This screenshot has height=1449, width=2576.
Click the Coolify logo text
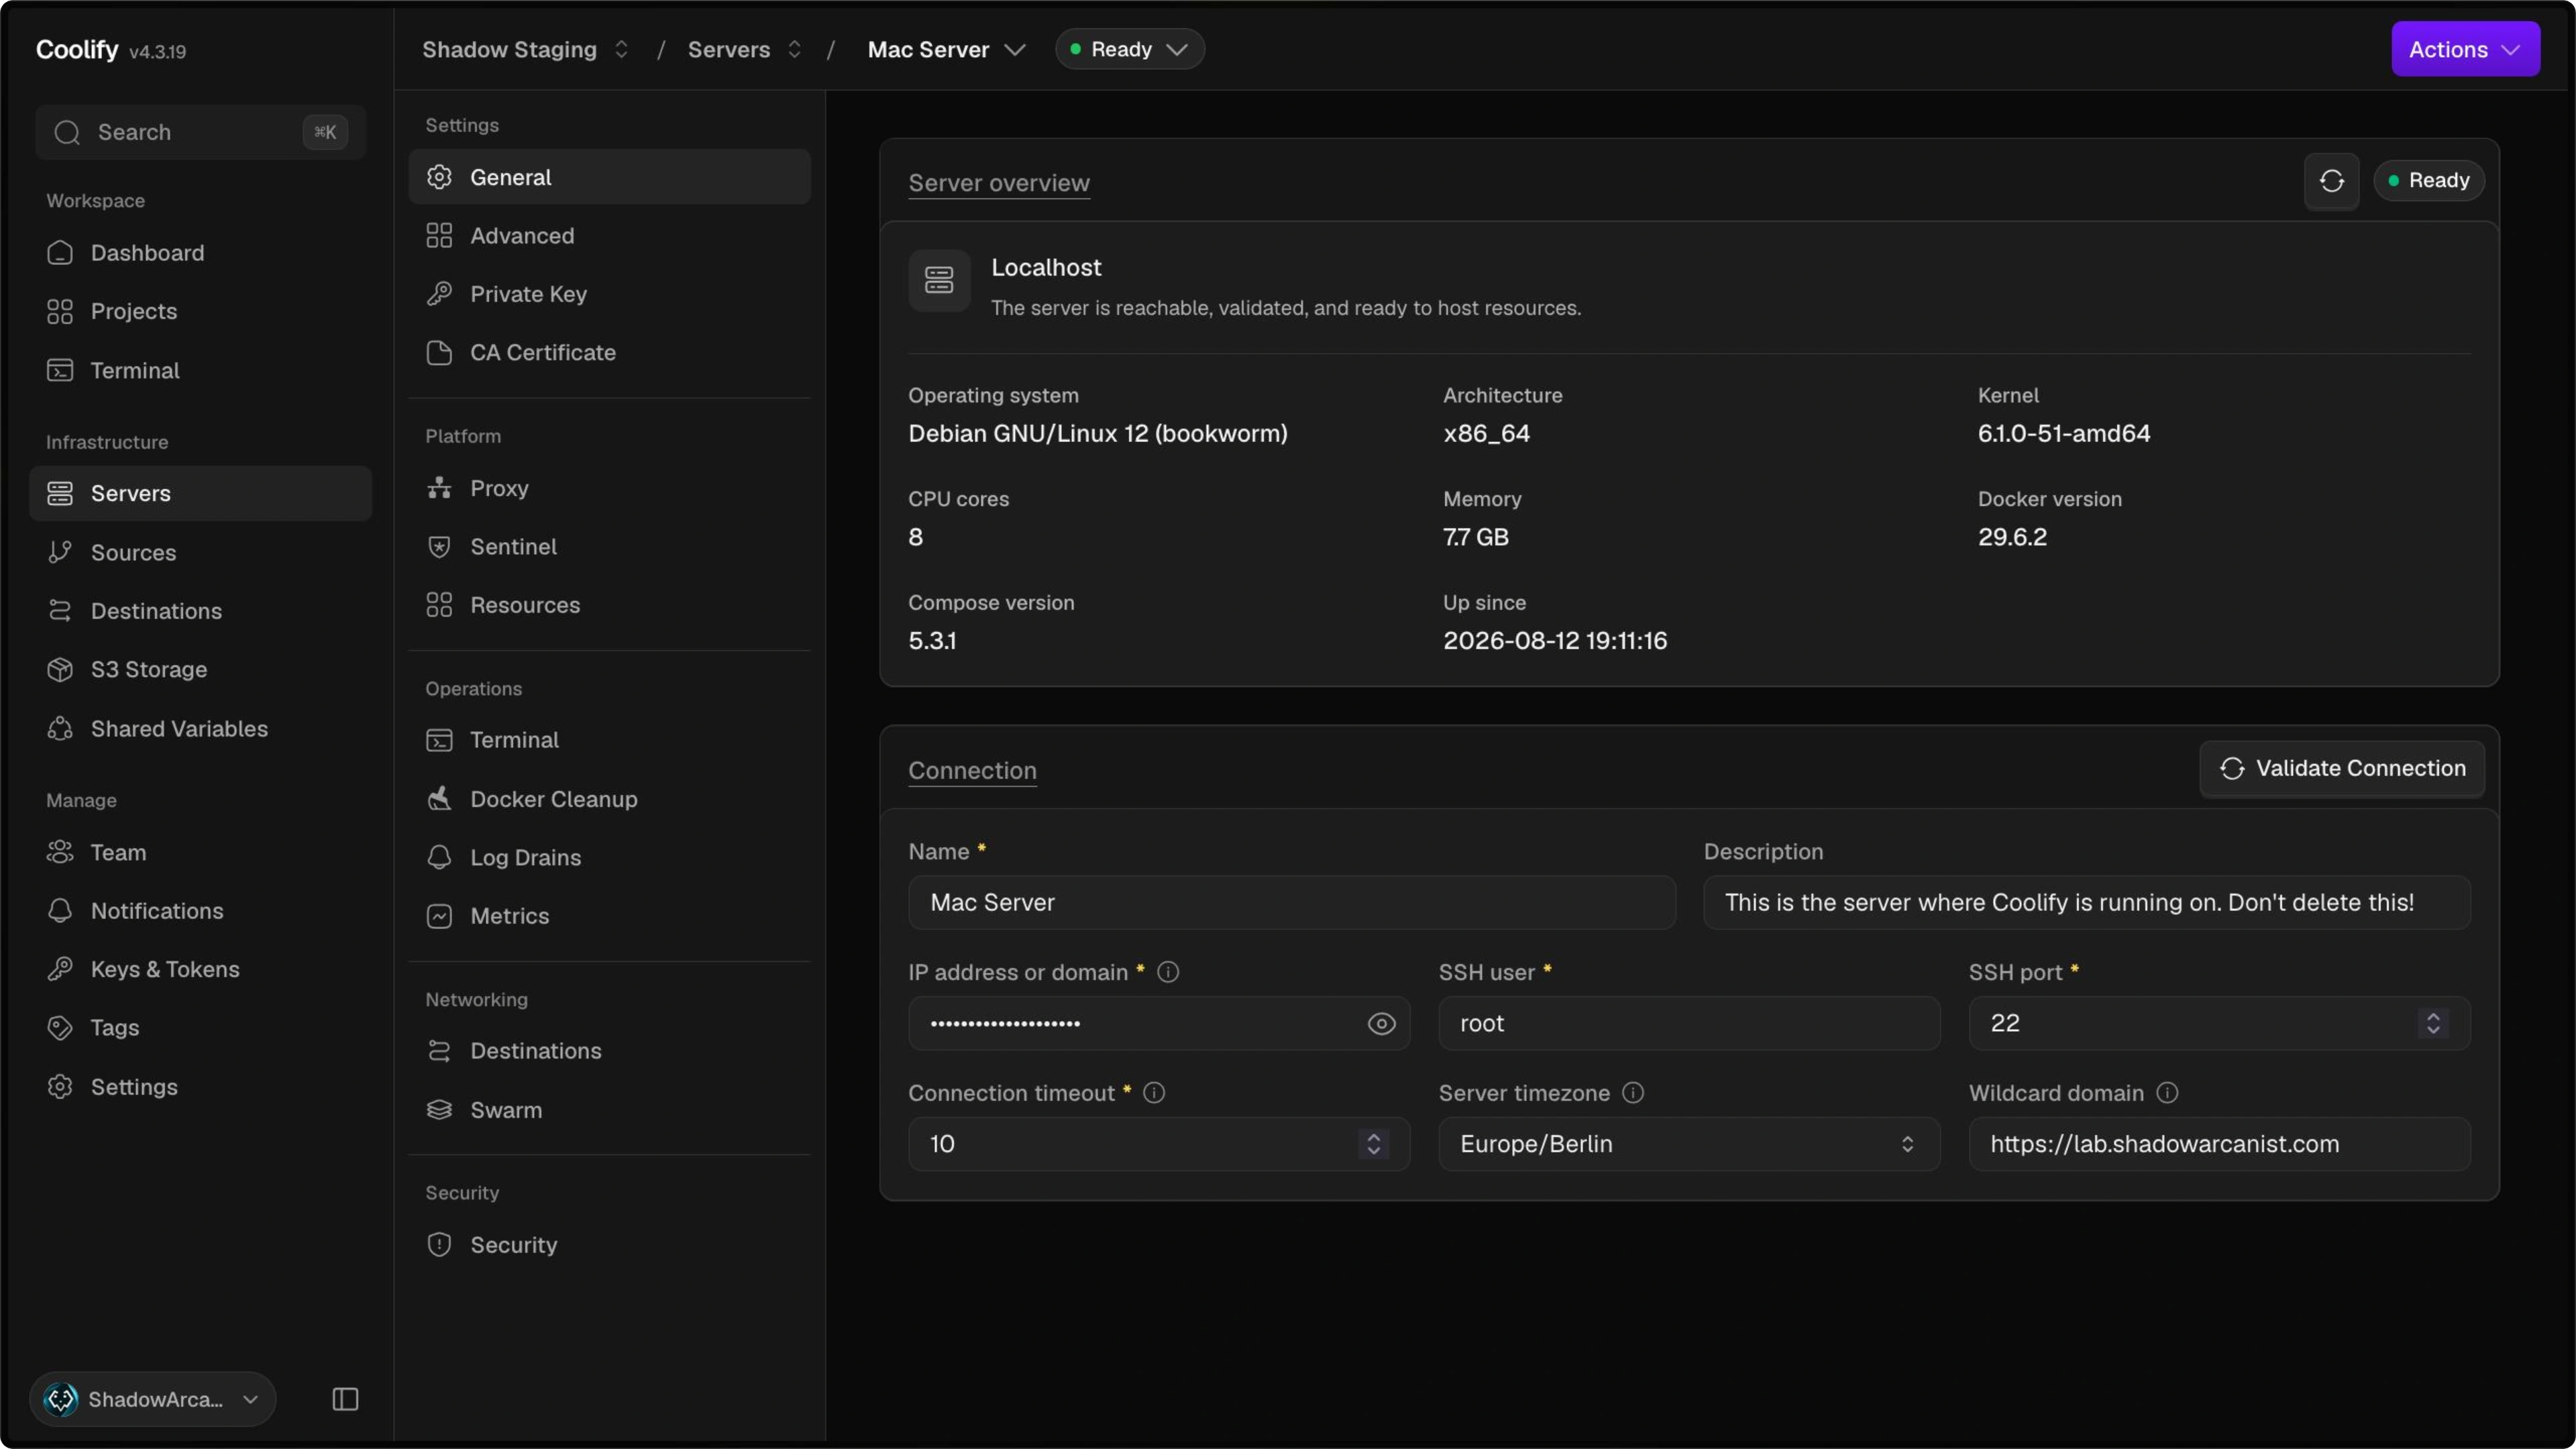pyautogui.click(x=77, y=49)
